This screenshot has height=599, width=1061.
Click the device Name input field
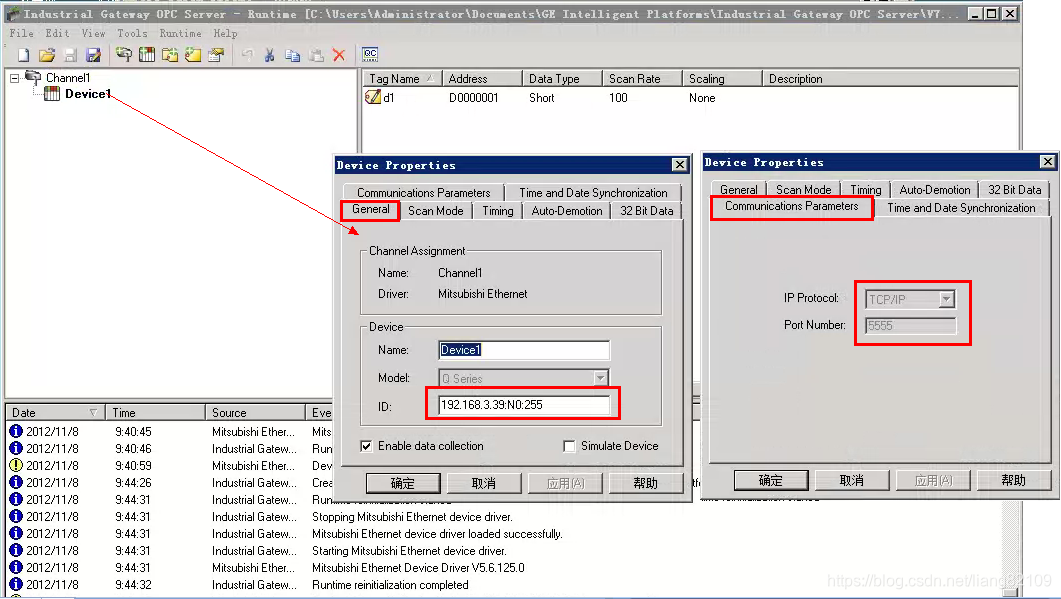[x=524, y=350]
